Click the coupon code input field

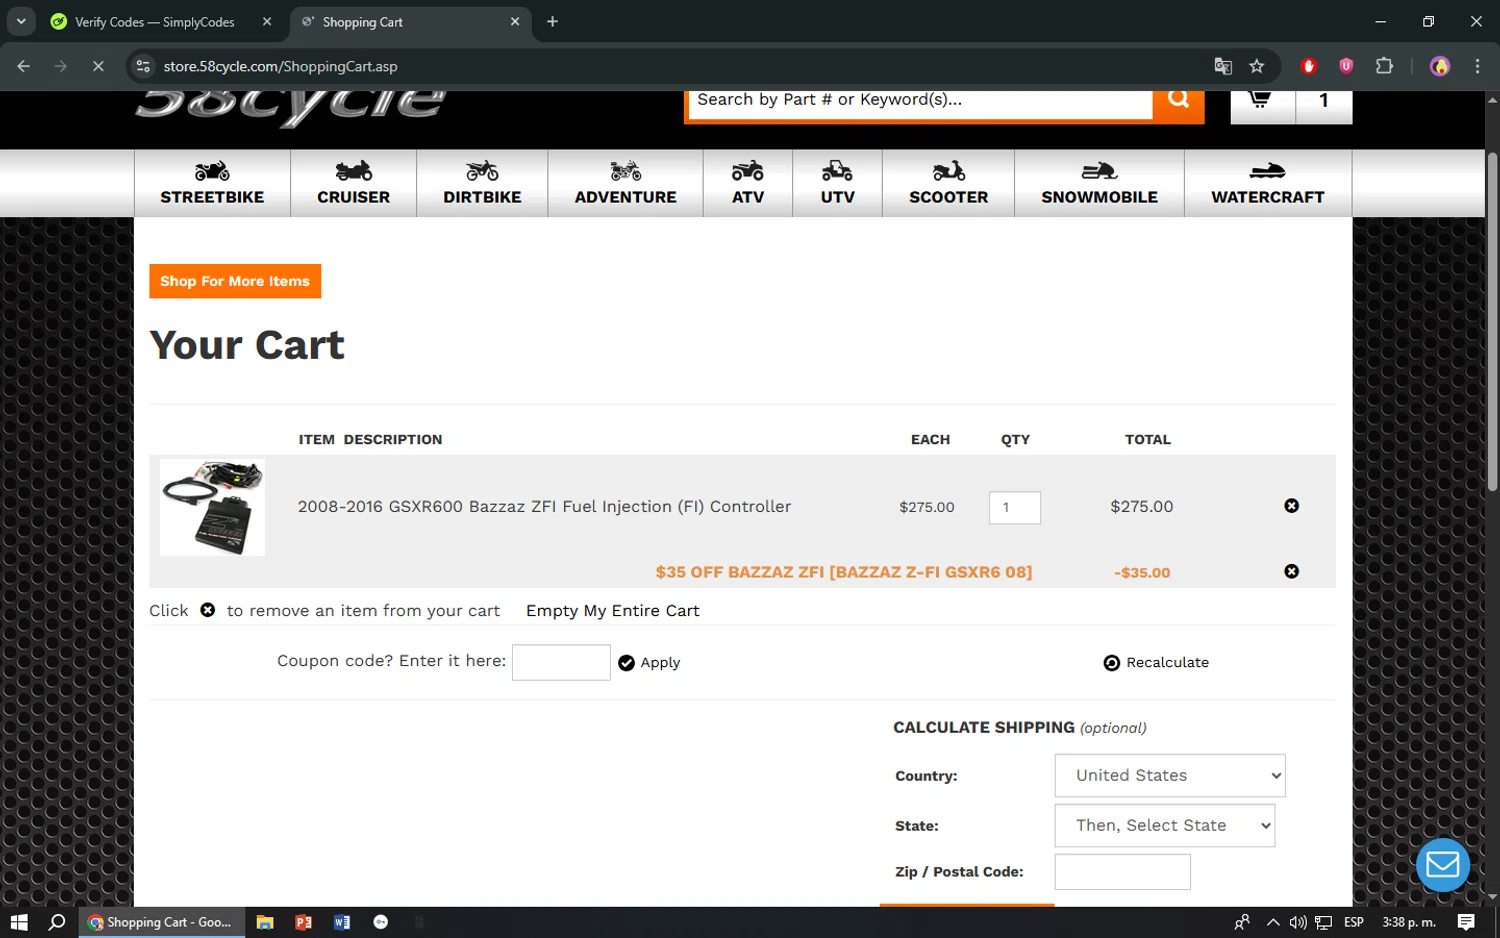pos(561,662)
